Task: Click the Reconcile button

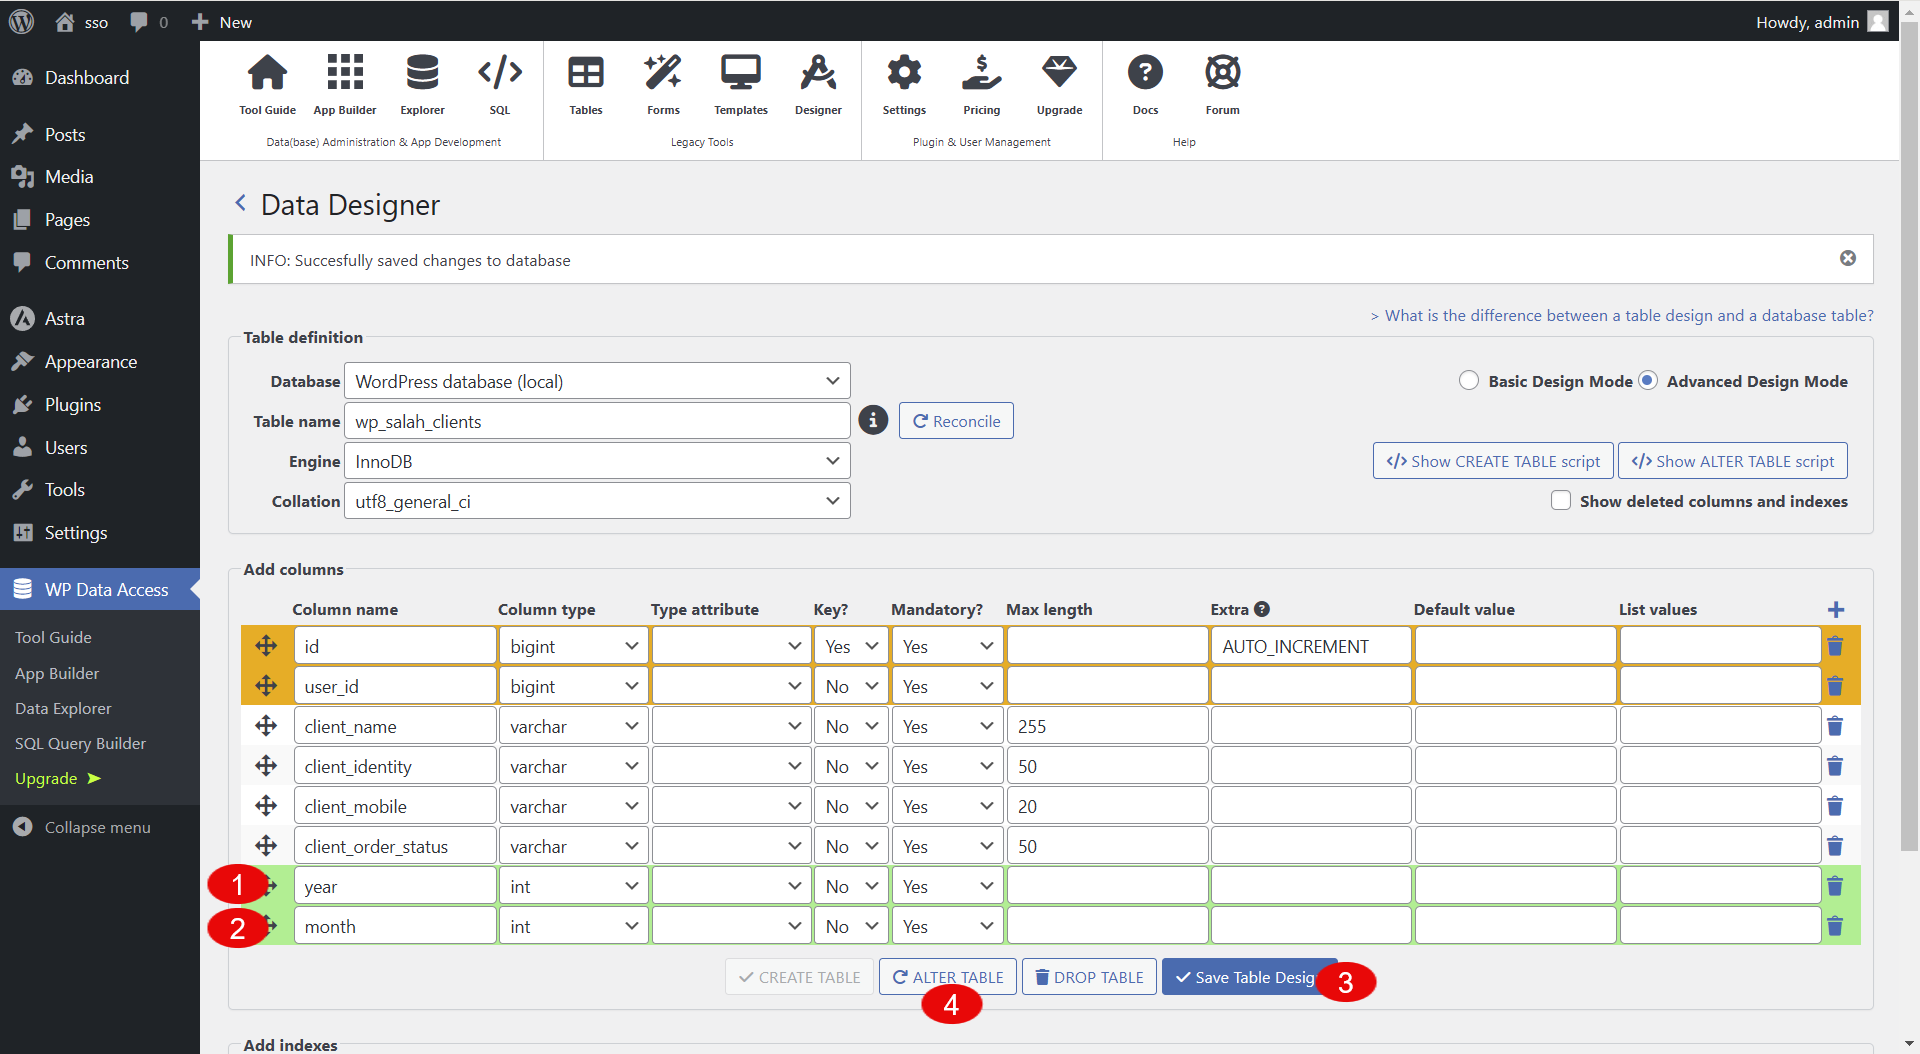Action: coord(956,421)
